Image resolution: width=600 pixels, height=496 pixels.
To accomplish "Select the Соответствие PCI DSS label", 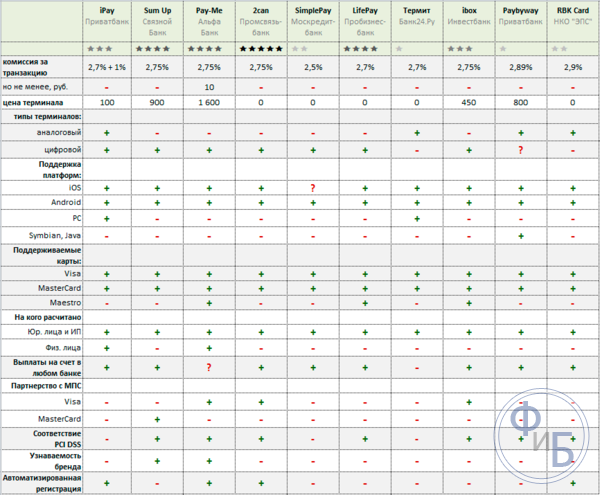I will coord(57,439).
